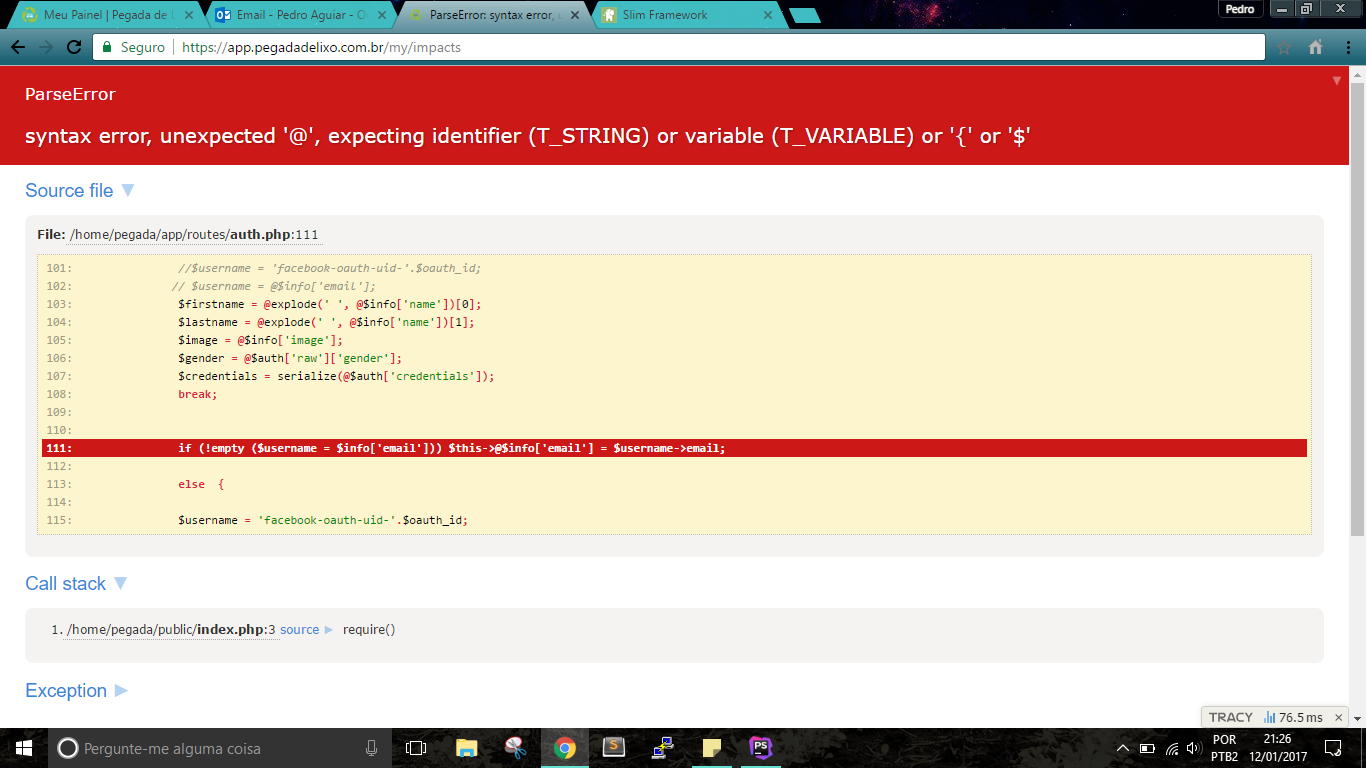Screen dimensions: 1366x768
Task: Open the Action Center notifications icon
Action: [1332, 748]
